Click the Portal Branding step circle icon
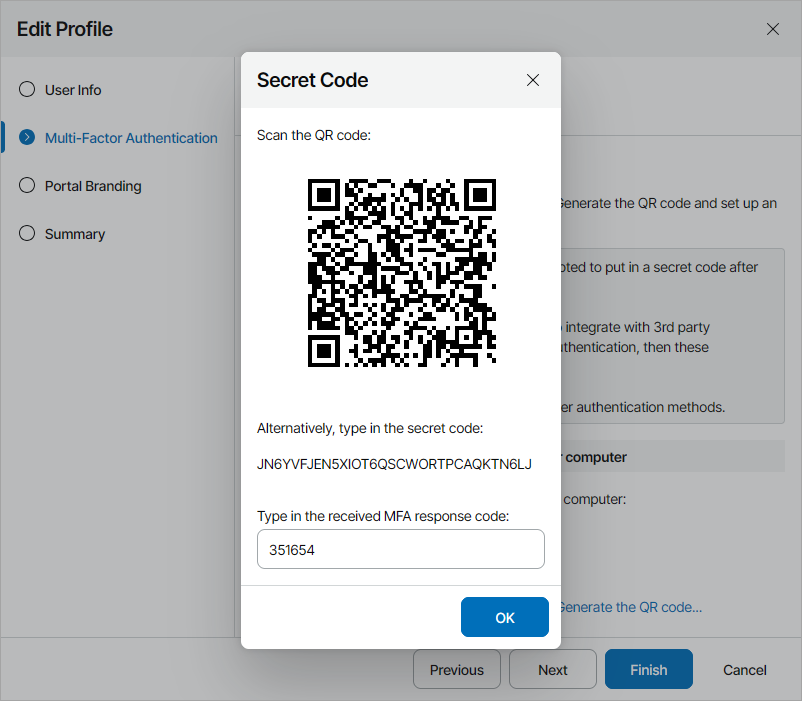This screenshot has height=701, width=802. [27, 186]
